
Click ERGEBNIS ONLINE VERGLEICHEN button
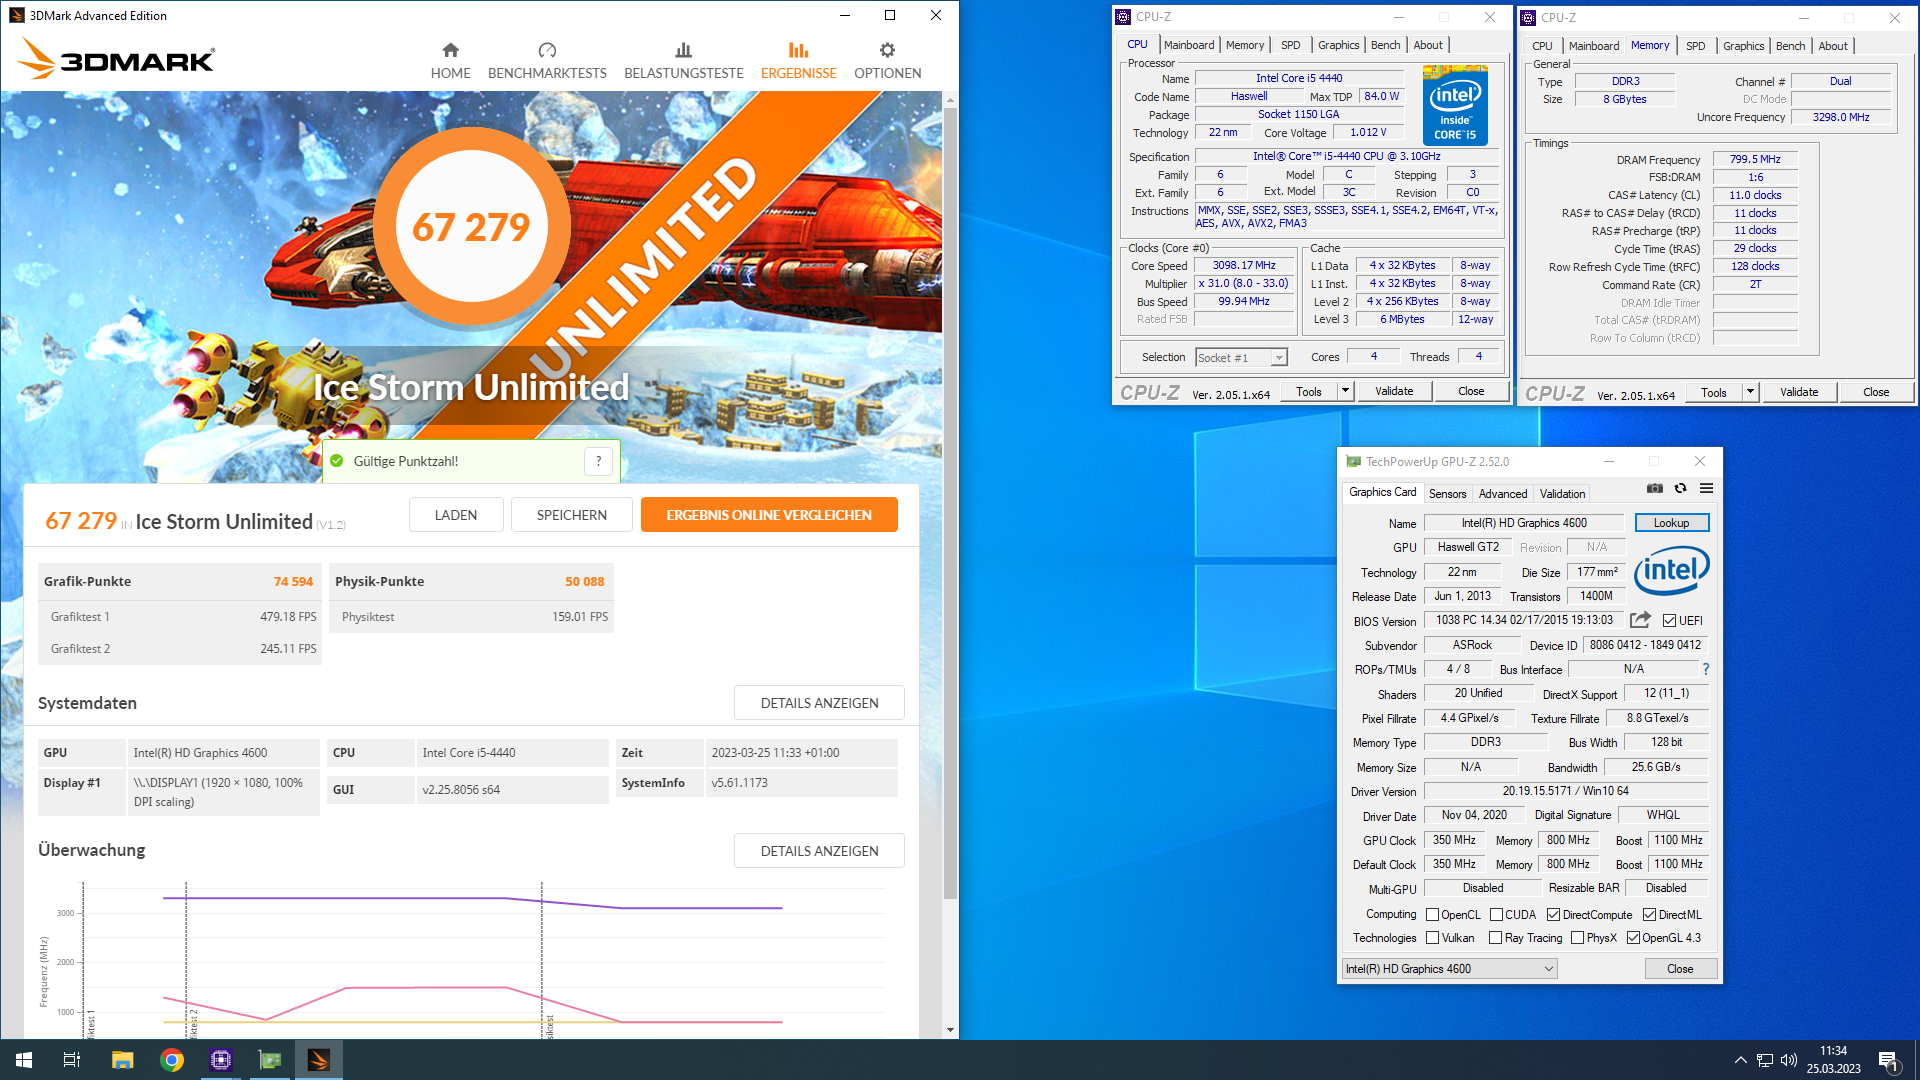[x=769, y=515]
